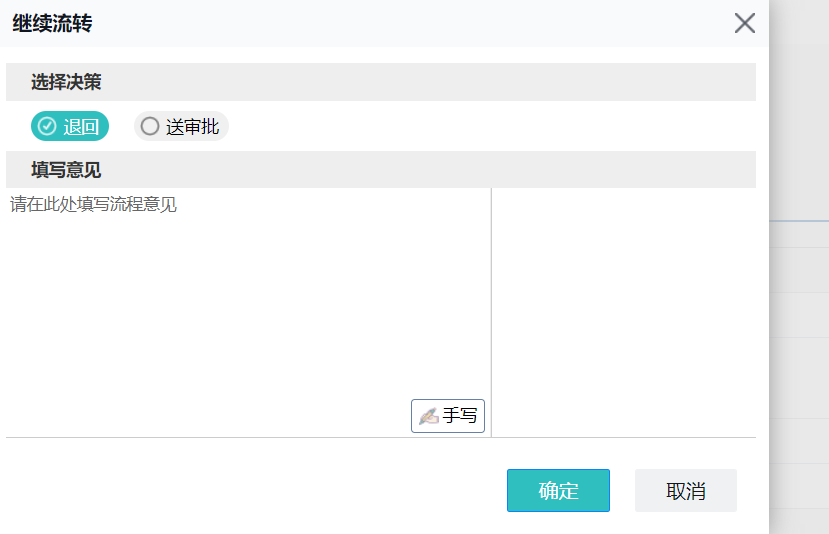Click the empty circle icon beside 送审批
The height and width of the screenshot is (534, 829).
[x=150, y=127]
